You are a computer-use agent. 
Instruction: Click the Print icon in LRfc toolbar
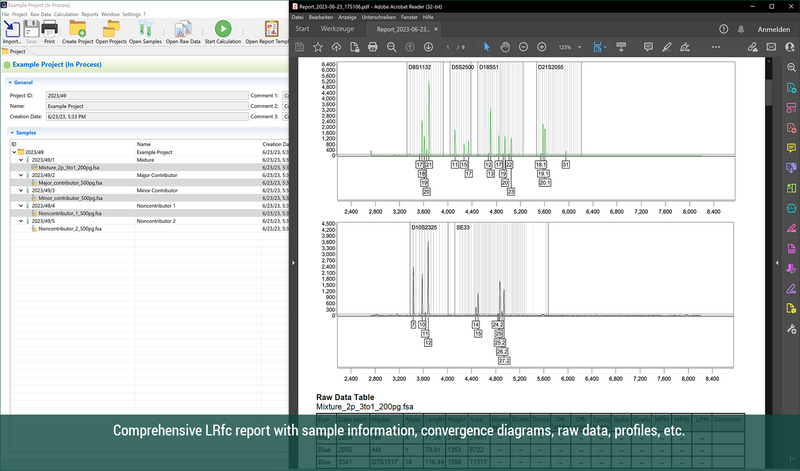pyautogui.click(x=49, y=29)
